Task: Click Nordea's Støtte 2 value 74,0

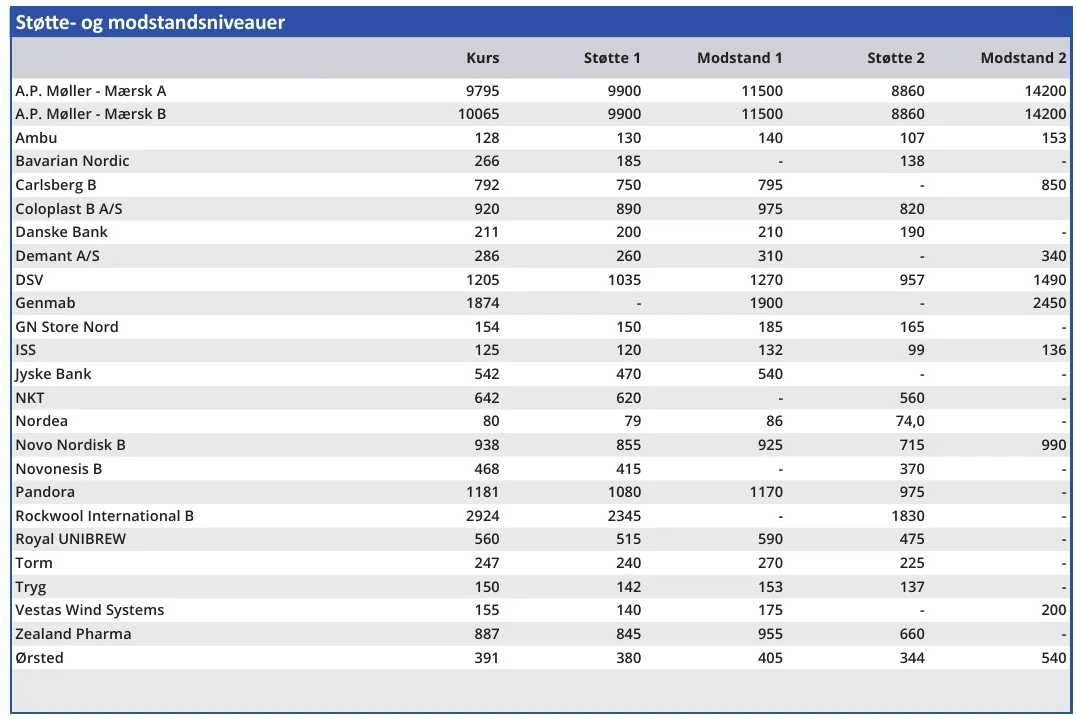Action: point(910,421)
